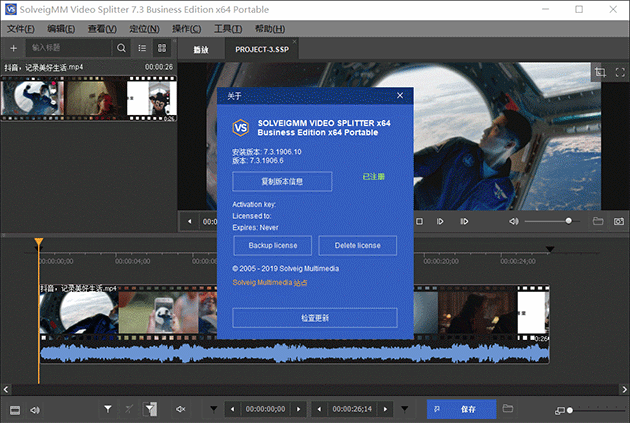Add a marker with the funnel icon

click(108, 409)
